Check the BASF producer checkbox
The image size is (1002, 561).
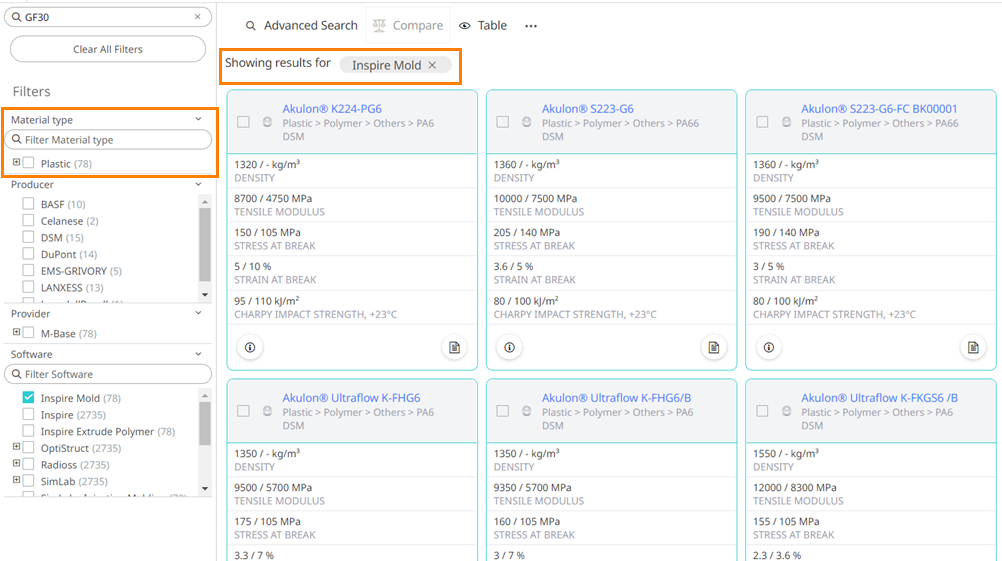(x=29, y=204)
